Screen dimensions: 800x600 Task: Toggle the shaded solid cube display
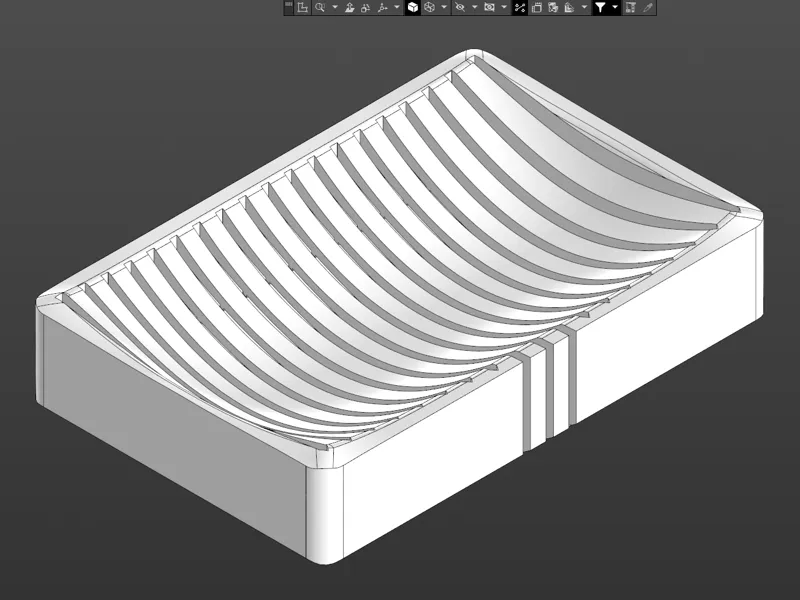point(413,7)
